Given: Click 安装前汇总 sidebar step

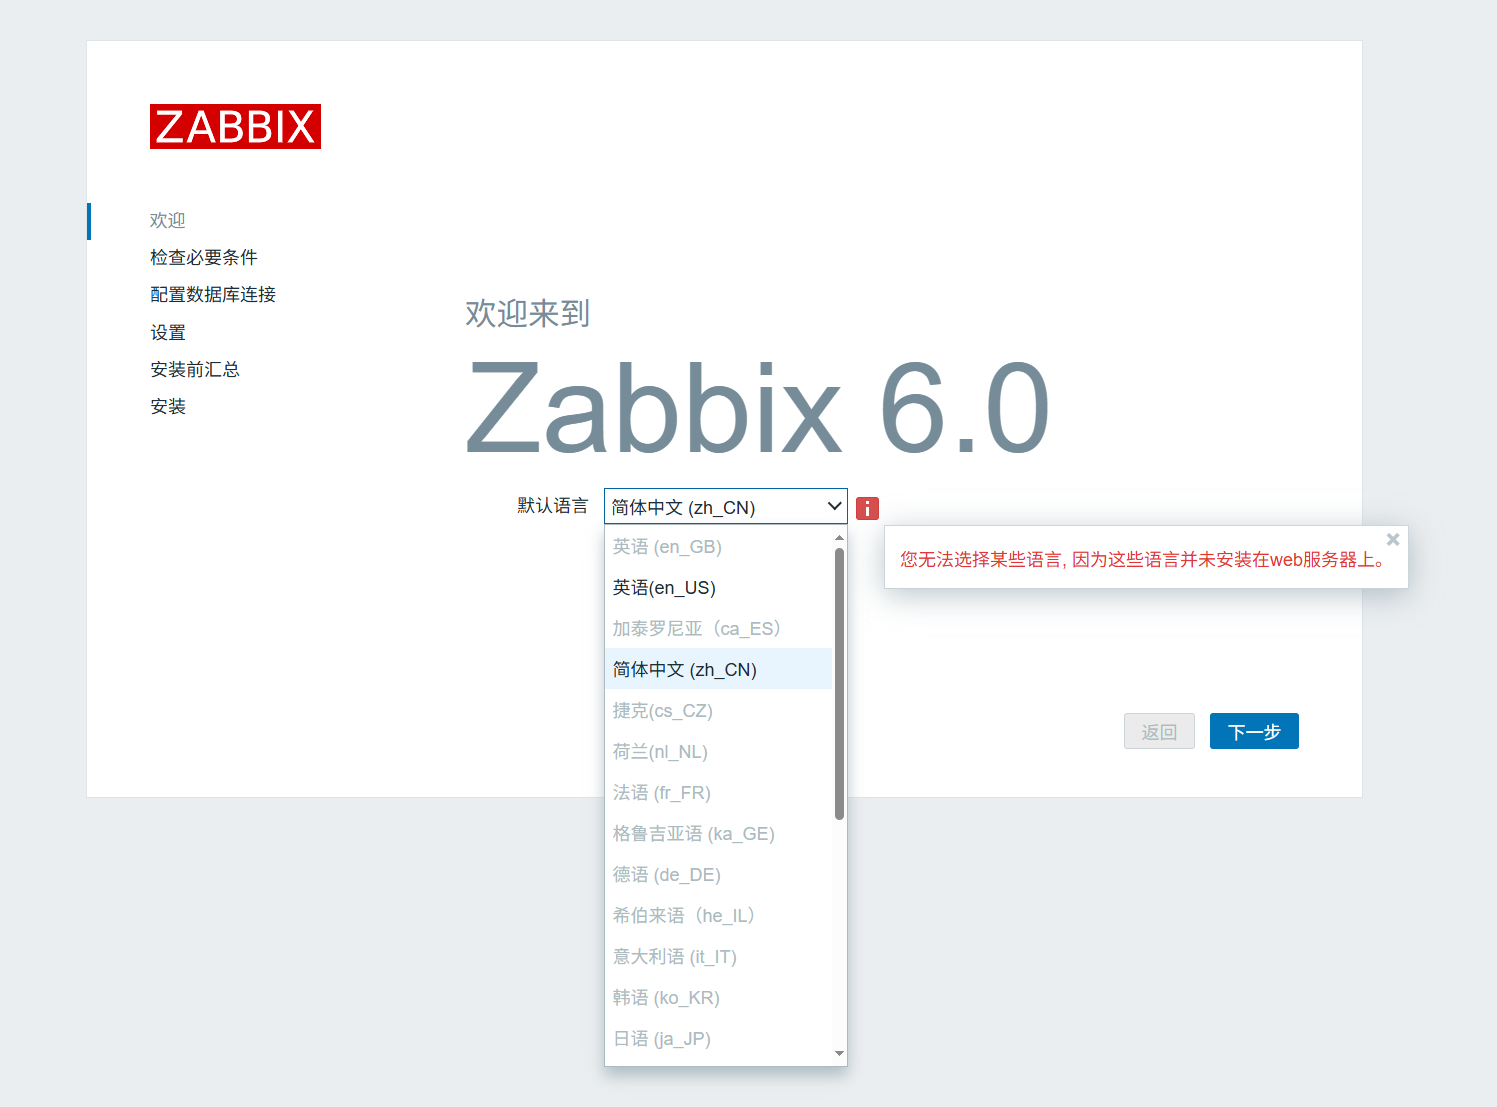Looking at the screenshot, I should click(x=195, y=369).
